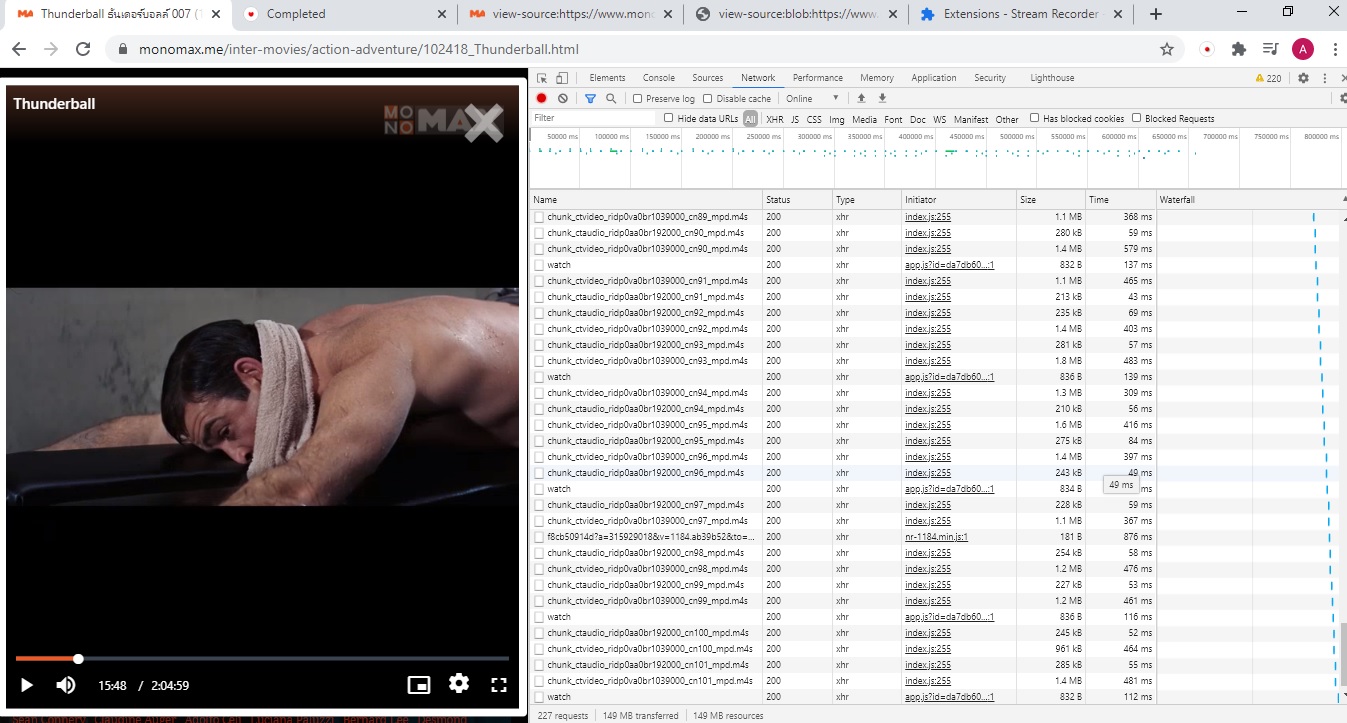Check the Hide data URLs option
1347x723 pixels.
tap(669, 118)
